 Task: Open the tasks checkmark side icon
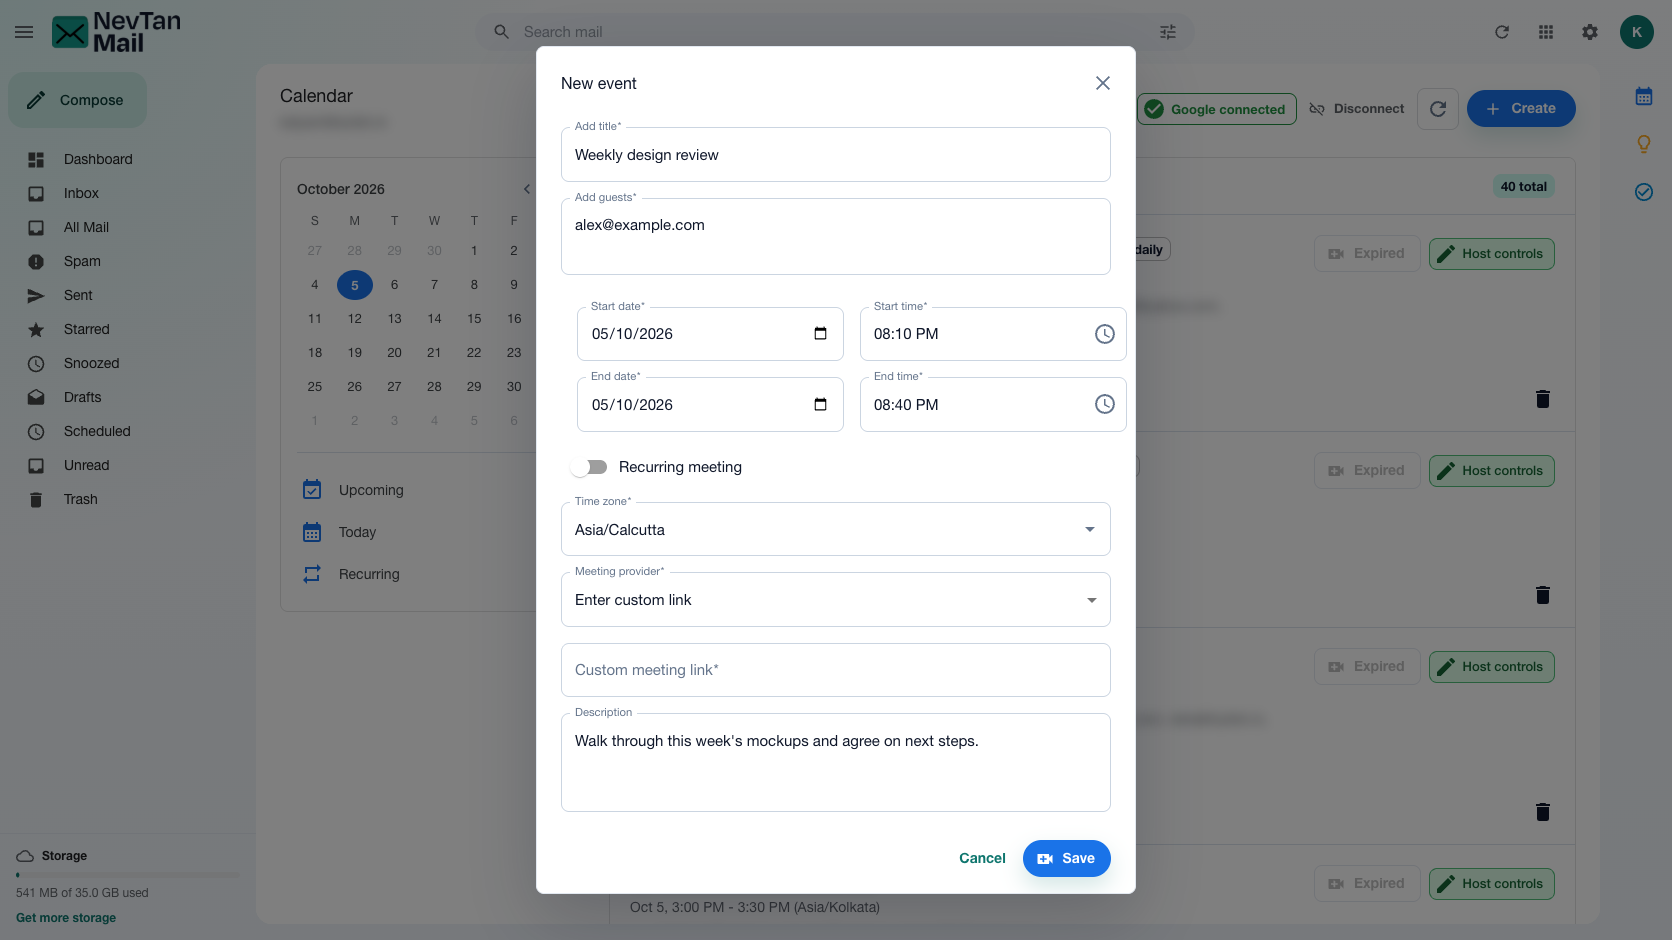(x=1644, y=192)
